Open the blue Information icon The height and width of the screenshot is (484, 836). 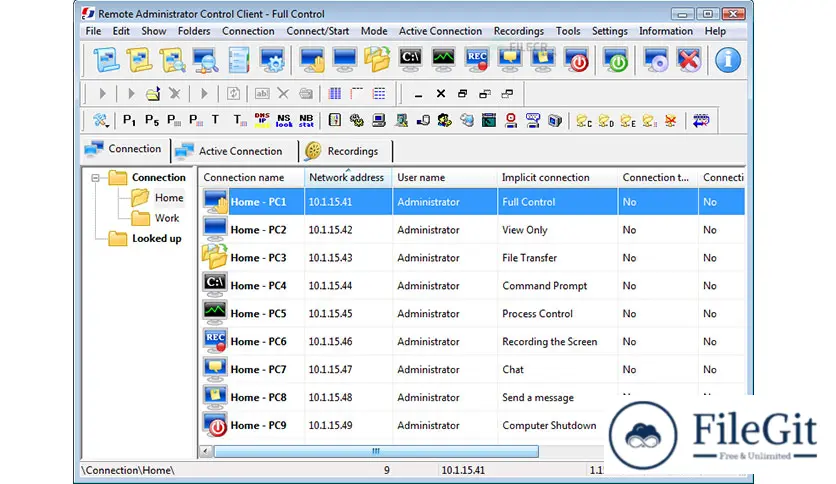click(x=728, y=60)
